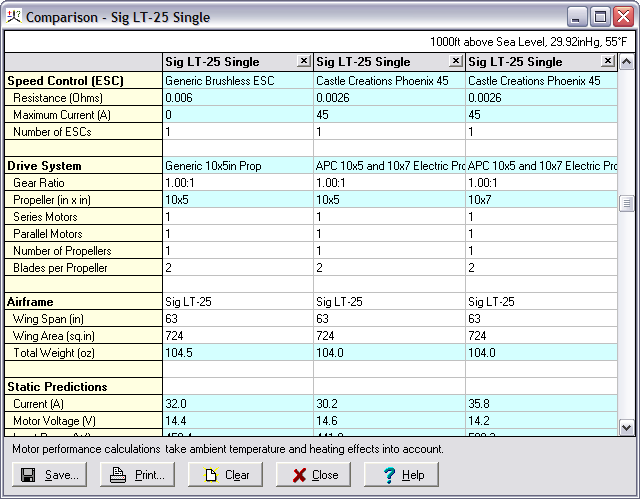640x499 pixels.
Task: Click the 10x7 propeller value
Action: [x=541, y=200]
